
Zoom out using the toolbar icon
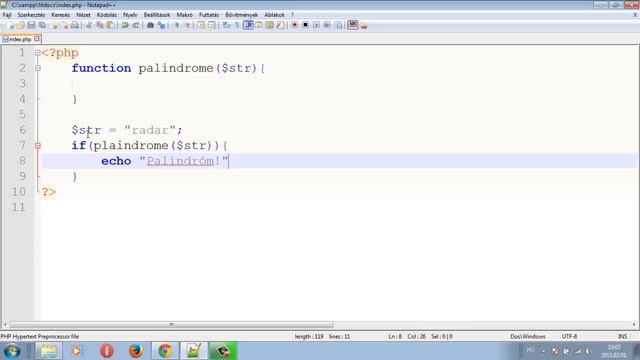pyautogui.click(x=188, y=25)
